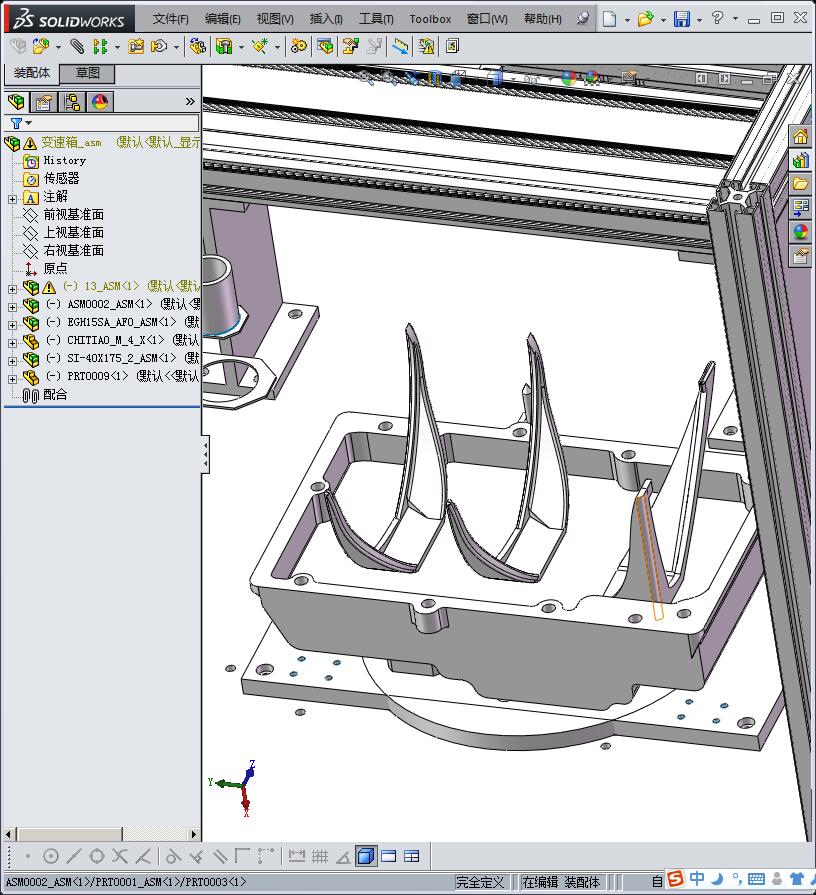Expand the 13_ASM<1> tree node
Screen dimensions: 816x895
pyautogui.click(x=12, y=289)
